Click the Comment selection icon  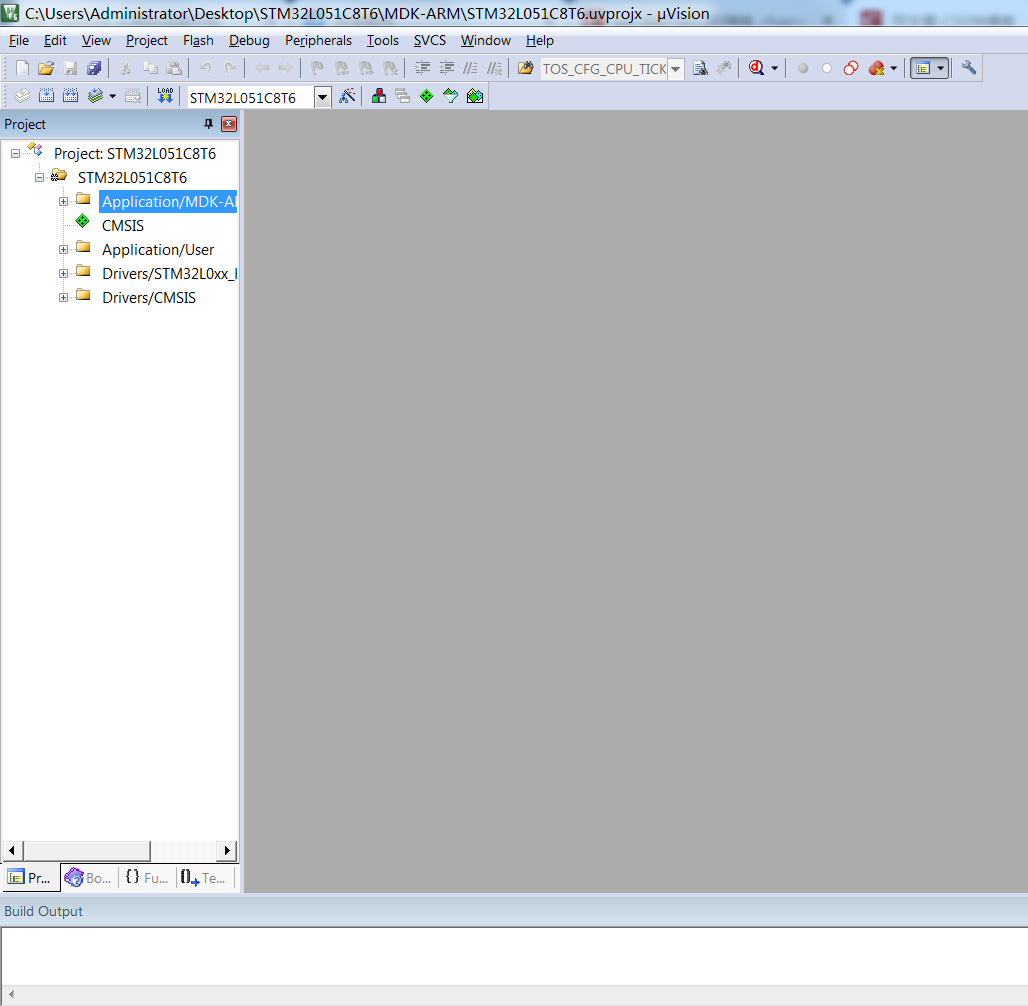click(x=470, y=68)
